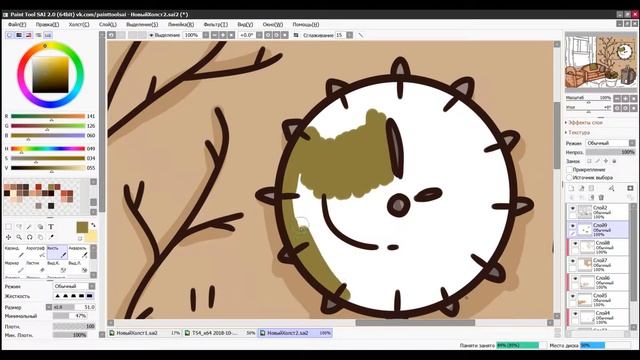Screen dimensions: 640x360
Task: Select the Rotate canvas tool
Action: [30, 237]
